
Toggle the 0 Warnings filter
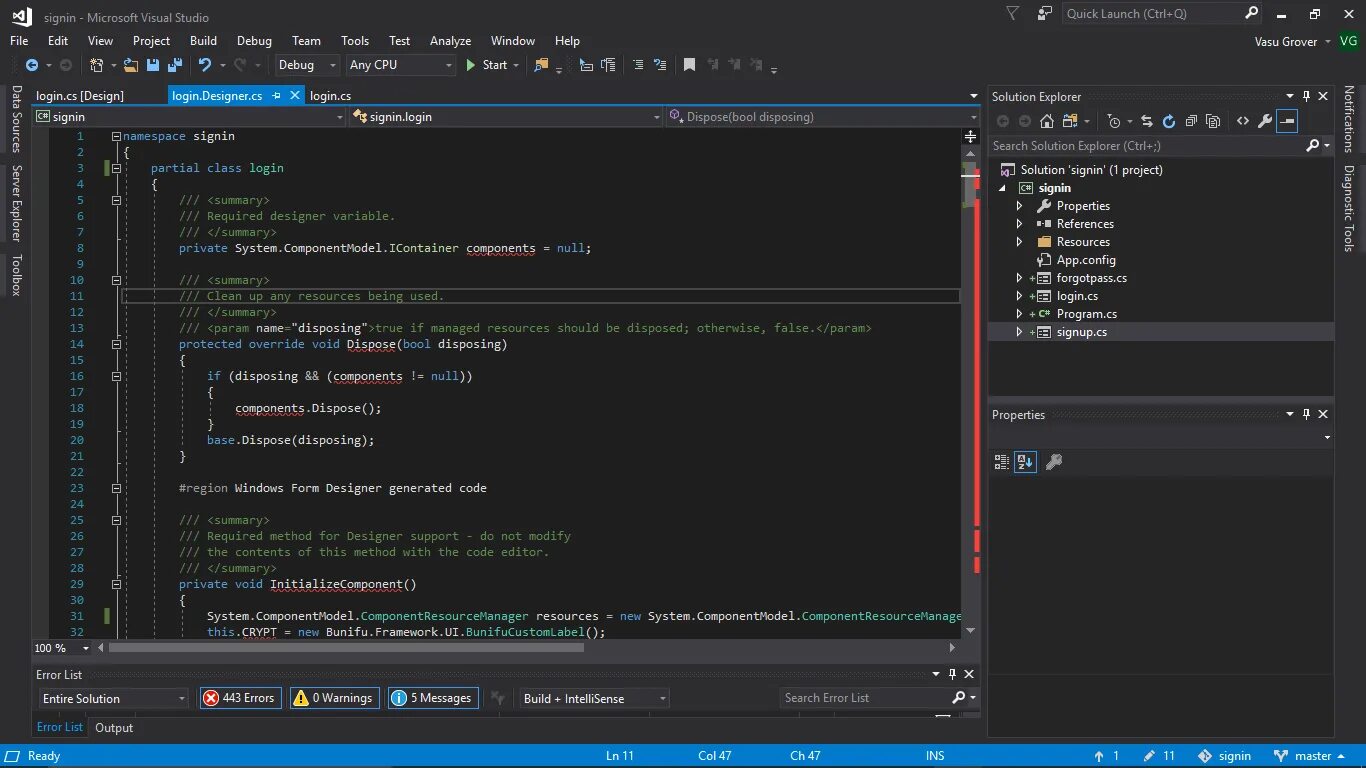point(333,698)
